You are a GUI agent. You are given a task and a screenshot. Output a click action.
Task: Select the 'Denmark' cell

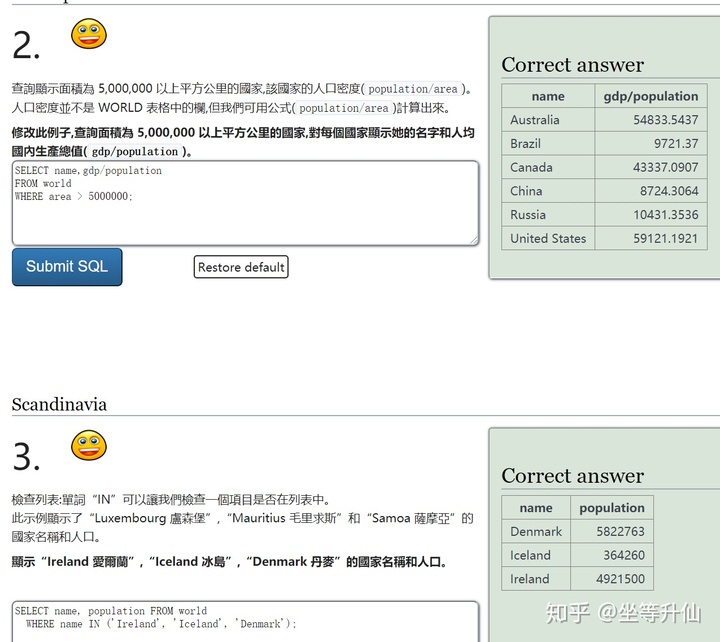tap(536, 531)
